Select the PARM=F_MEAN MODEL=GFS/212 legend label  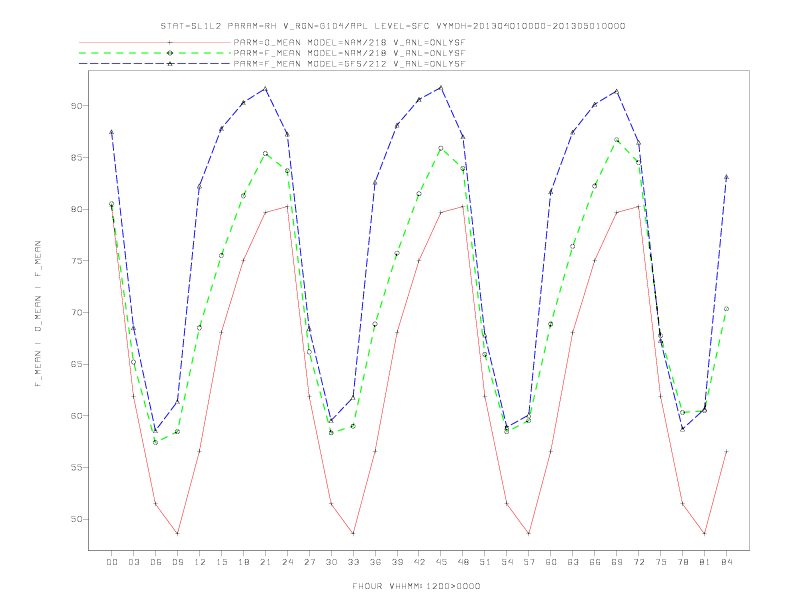point(349,64)
